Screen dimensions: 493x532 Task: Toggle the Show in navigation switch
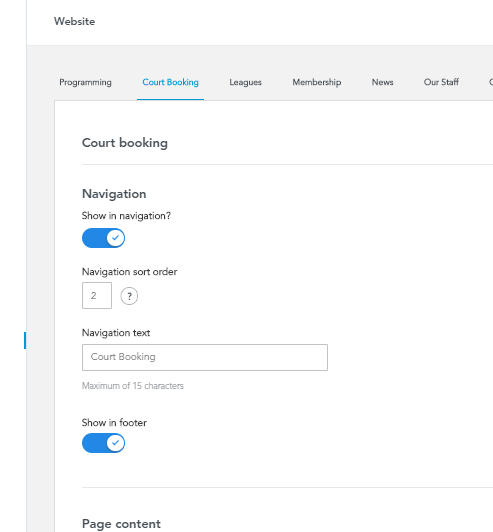(103, 238)
